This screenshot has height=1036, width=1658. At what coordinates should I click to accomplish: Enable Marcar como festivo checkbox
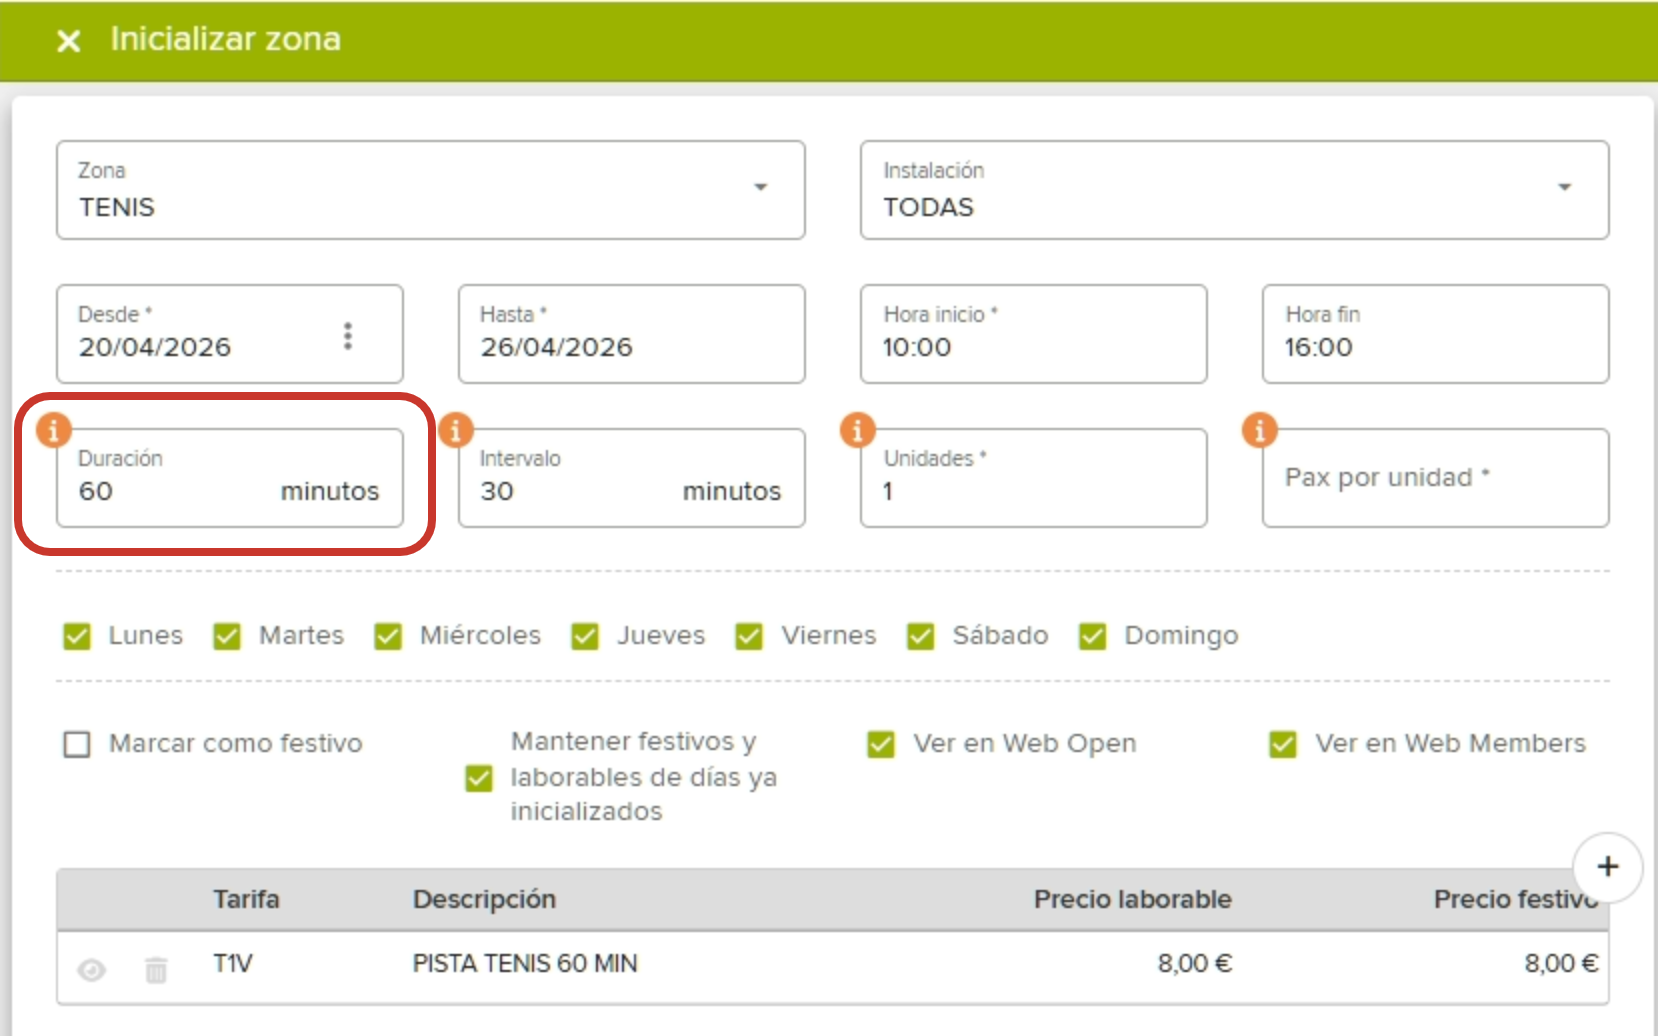coord(77,744)
